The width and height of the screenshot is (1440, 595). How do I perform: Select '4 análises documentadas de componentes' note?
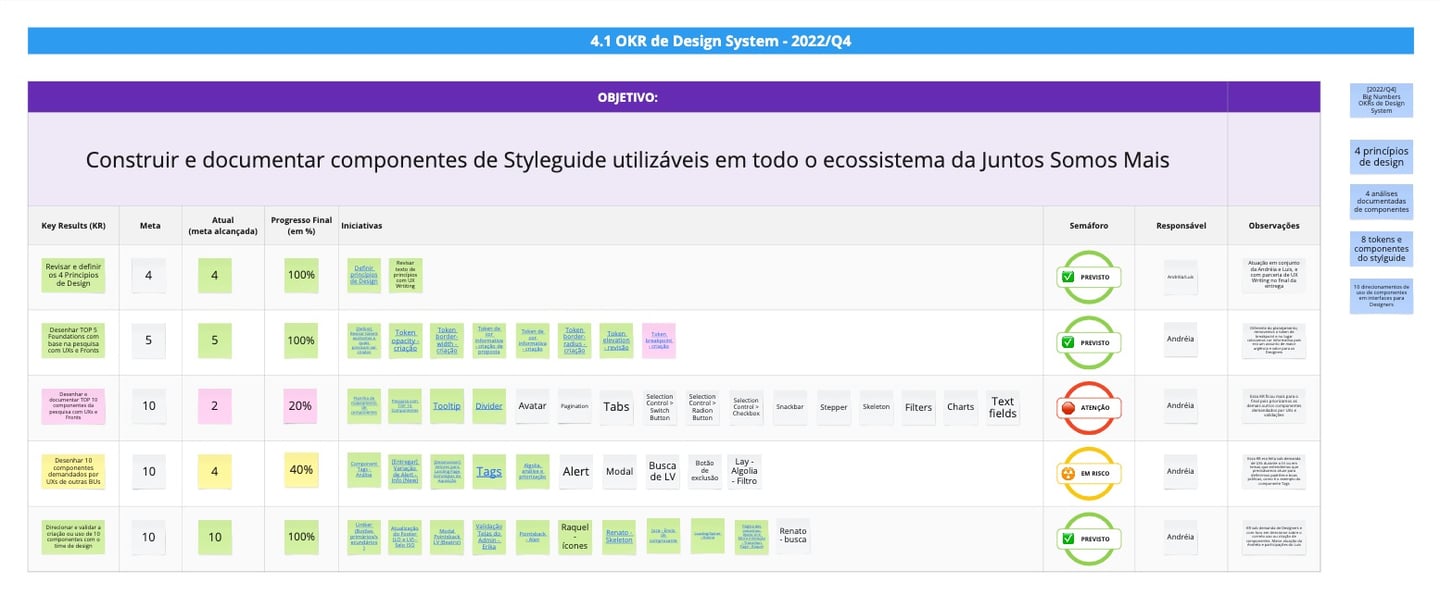click(1381, 201)
